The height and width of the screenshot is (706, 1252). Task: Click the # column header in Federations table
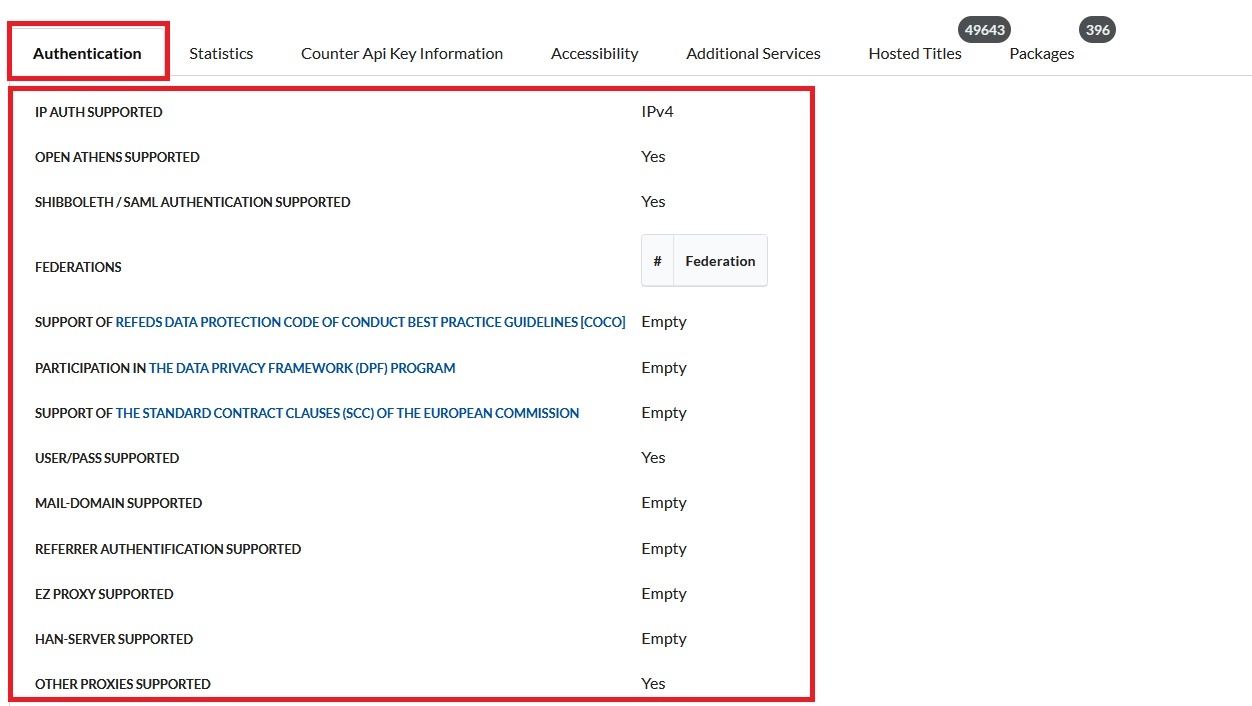(x=657, y=261)
